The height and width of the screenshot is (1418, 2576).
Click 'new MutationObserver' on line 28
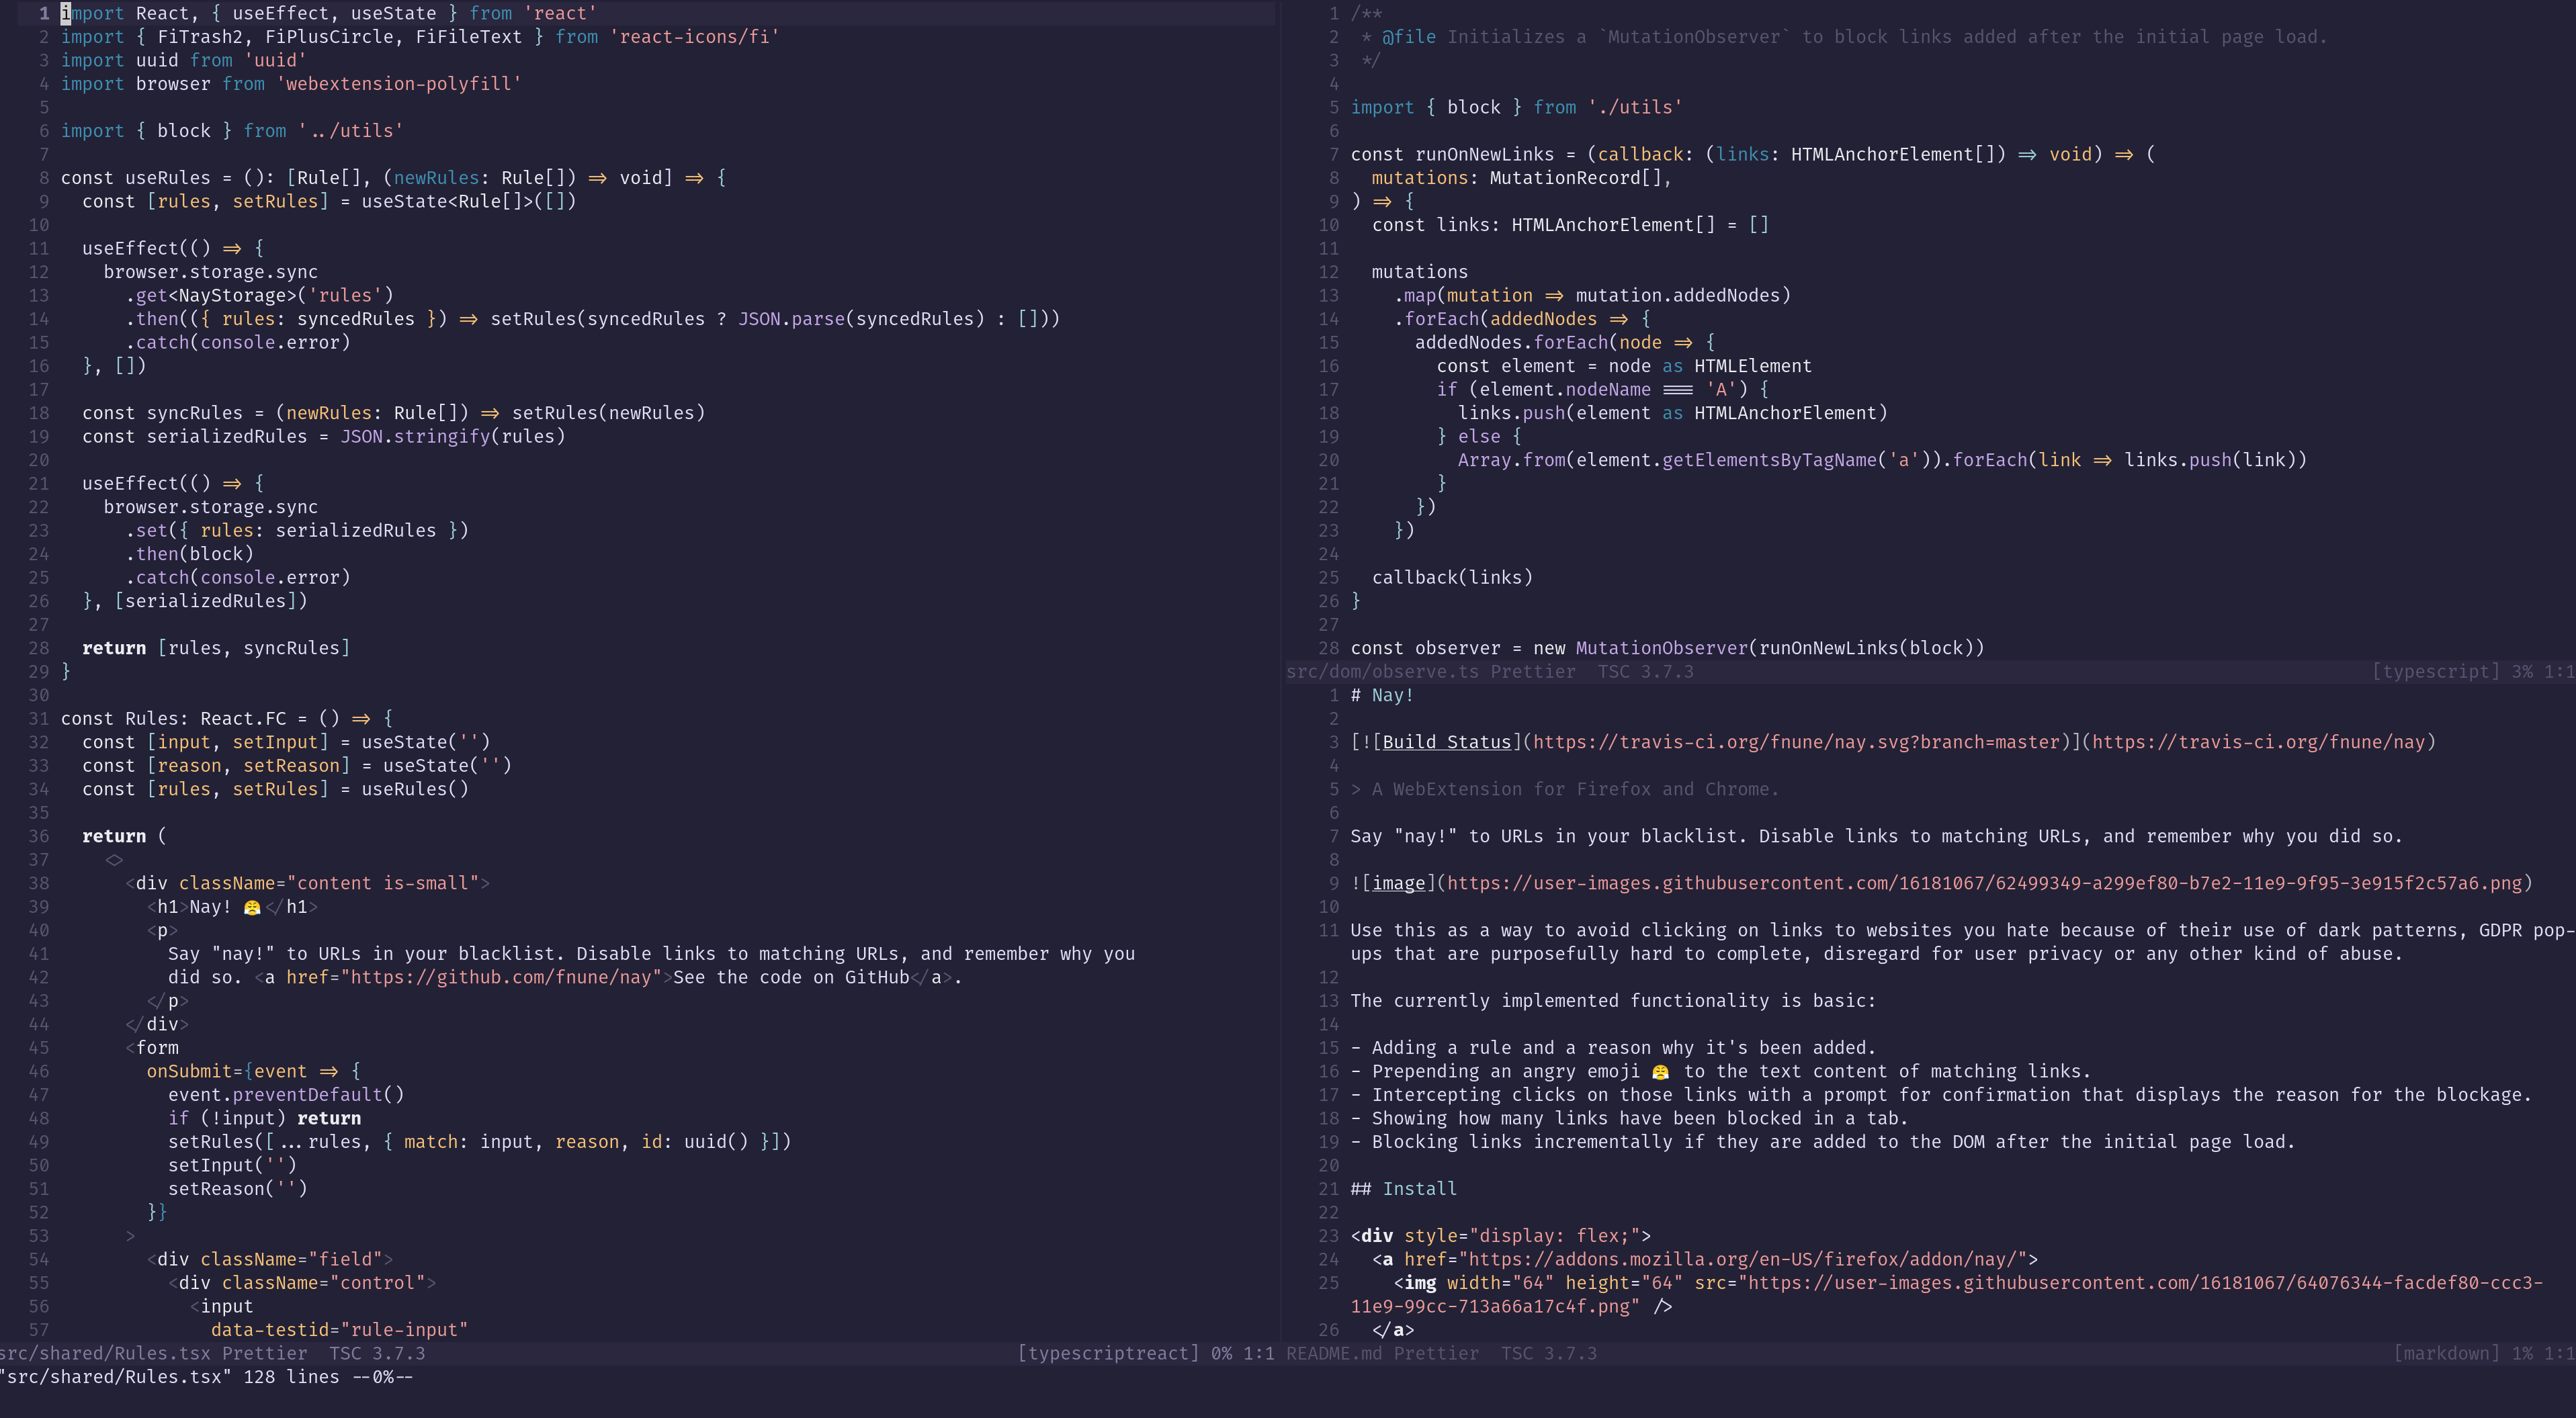[1640, 648]
